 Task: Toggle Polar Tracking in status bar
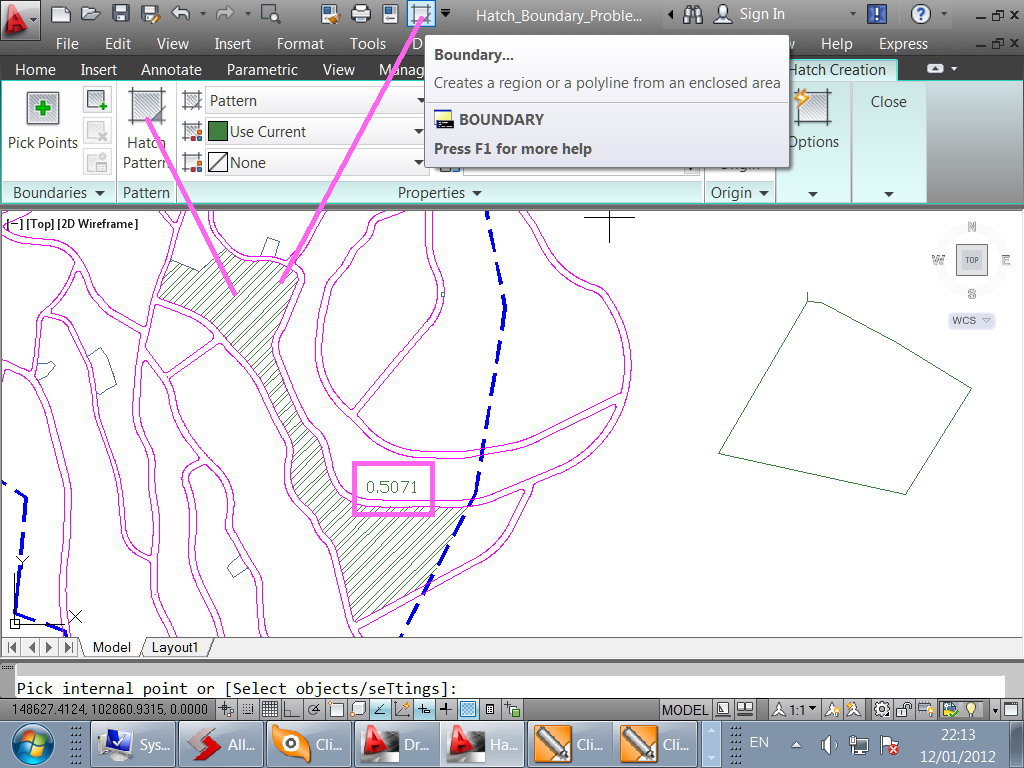click(314, 709)
